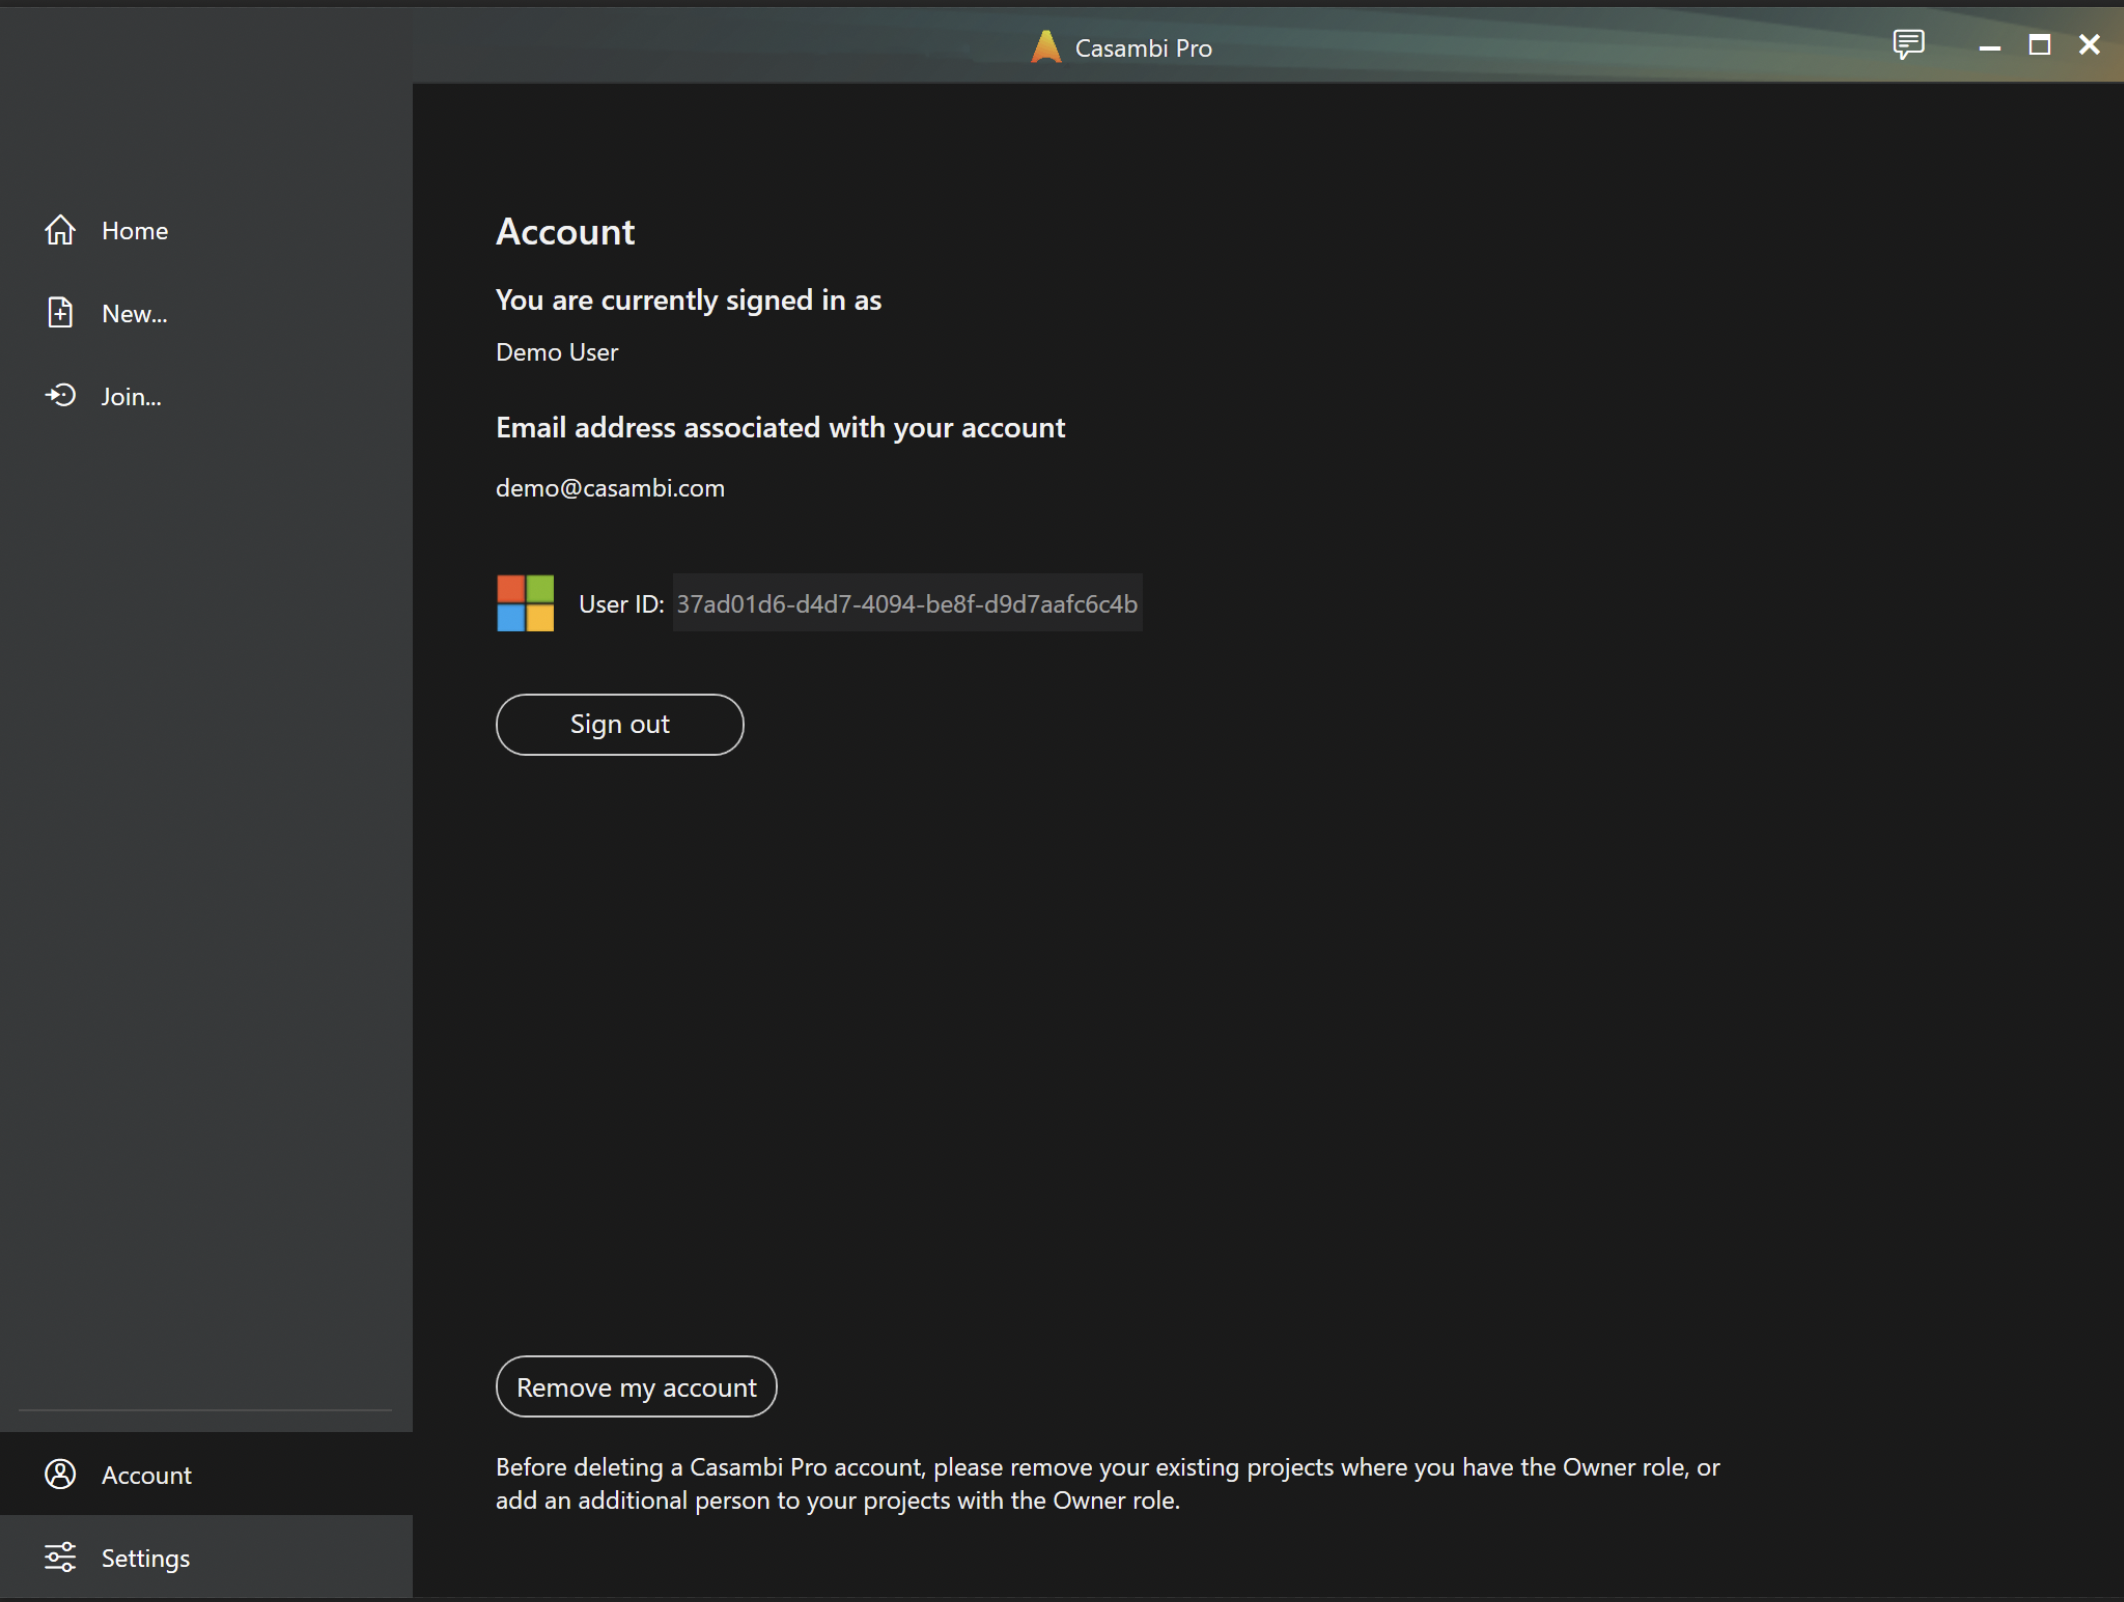Viewport: 2124px width, 1602px height.
Task: Select the User ID text field
Action: [906, 603]
